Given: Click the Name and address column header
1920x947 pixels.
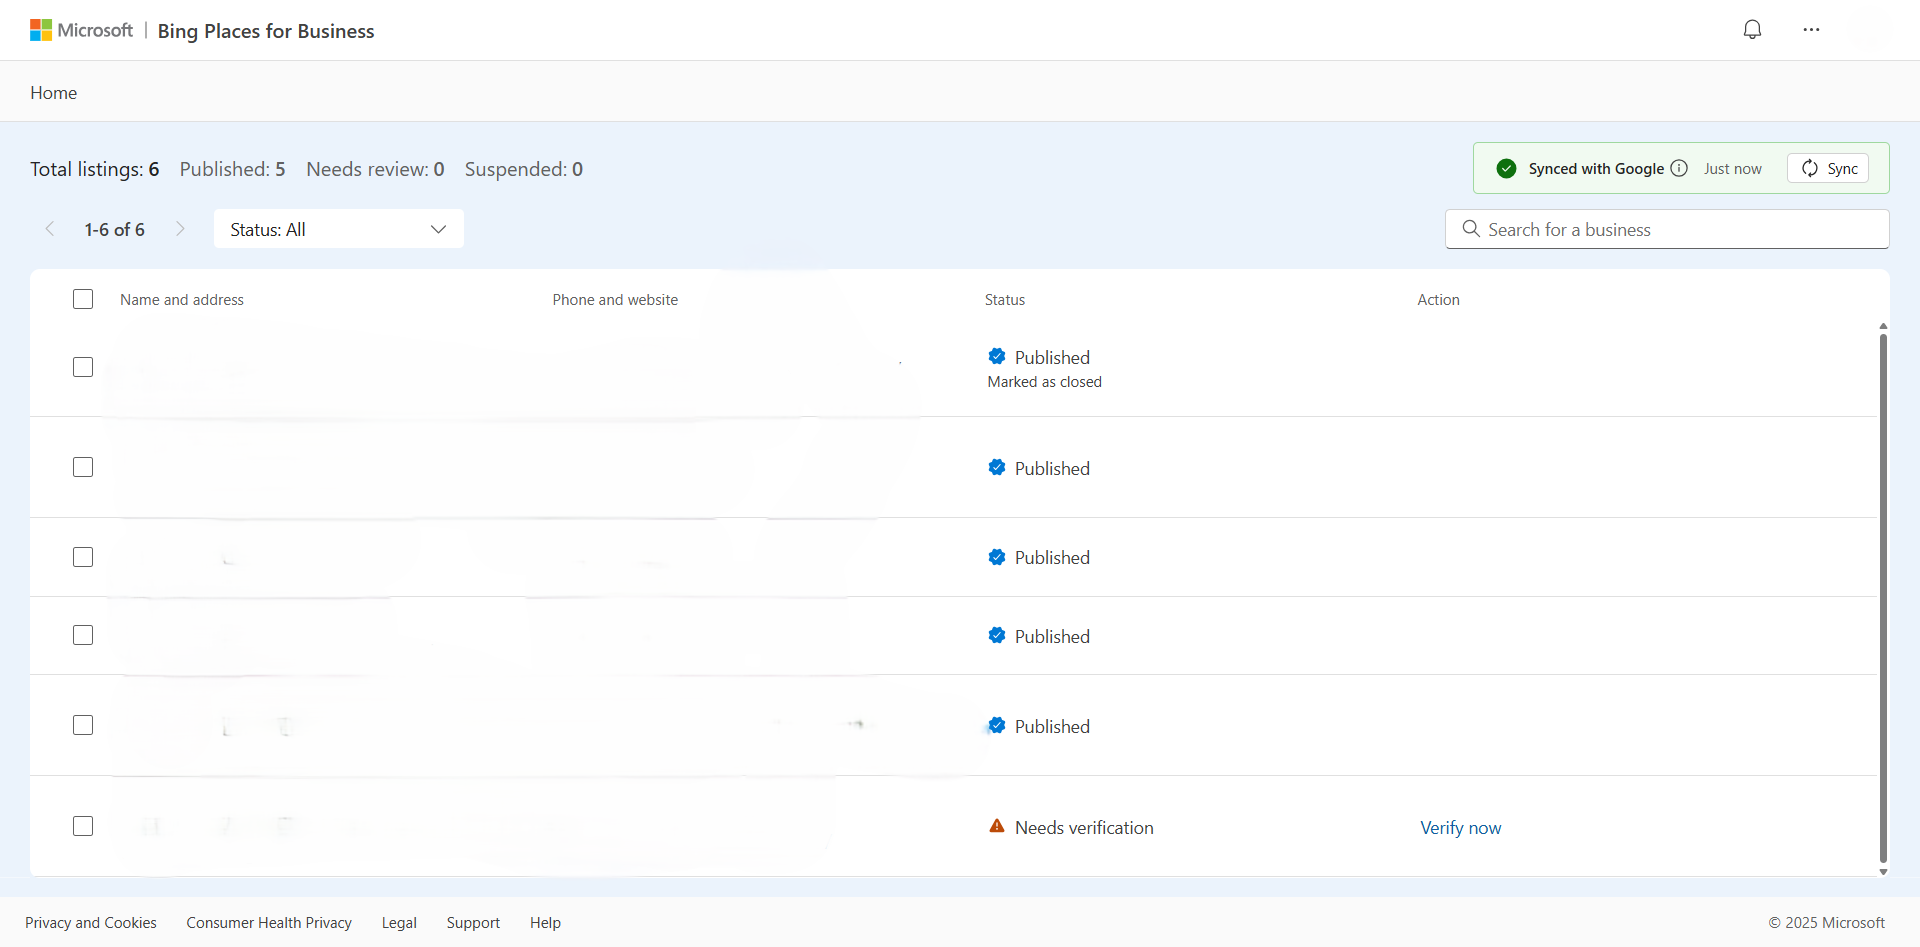Looking at the screenshot, I should (x=182, y=299).
